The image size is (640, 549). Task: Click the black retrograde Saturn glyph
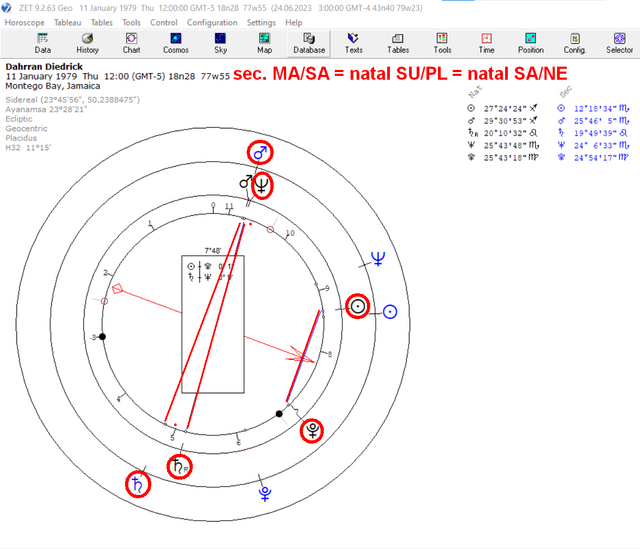180,466
